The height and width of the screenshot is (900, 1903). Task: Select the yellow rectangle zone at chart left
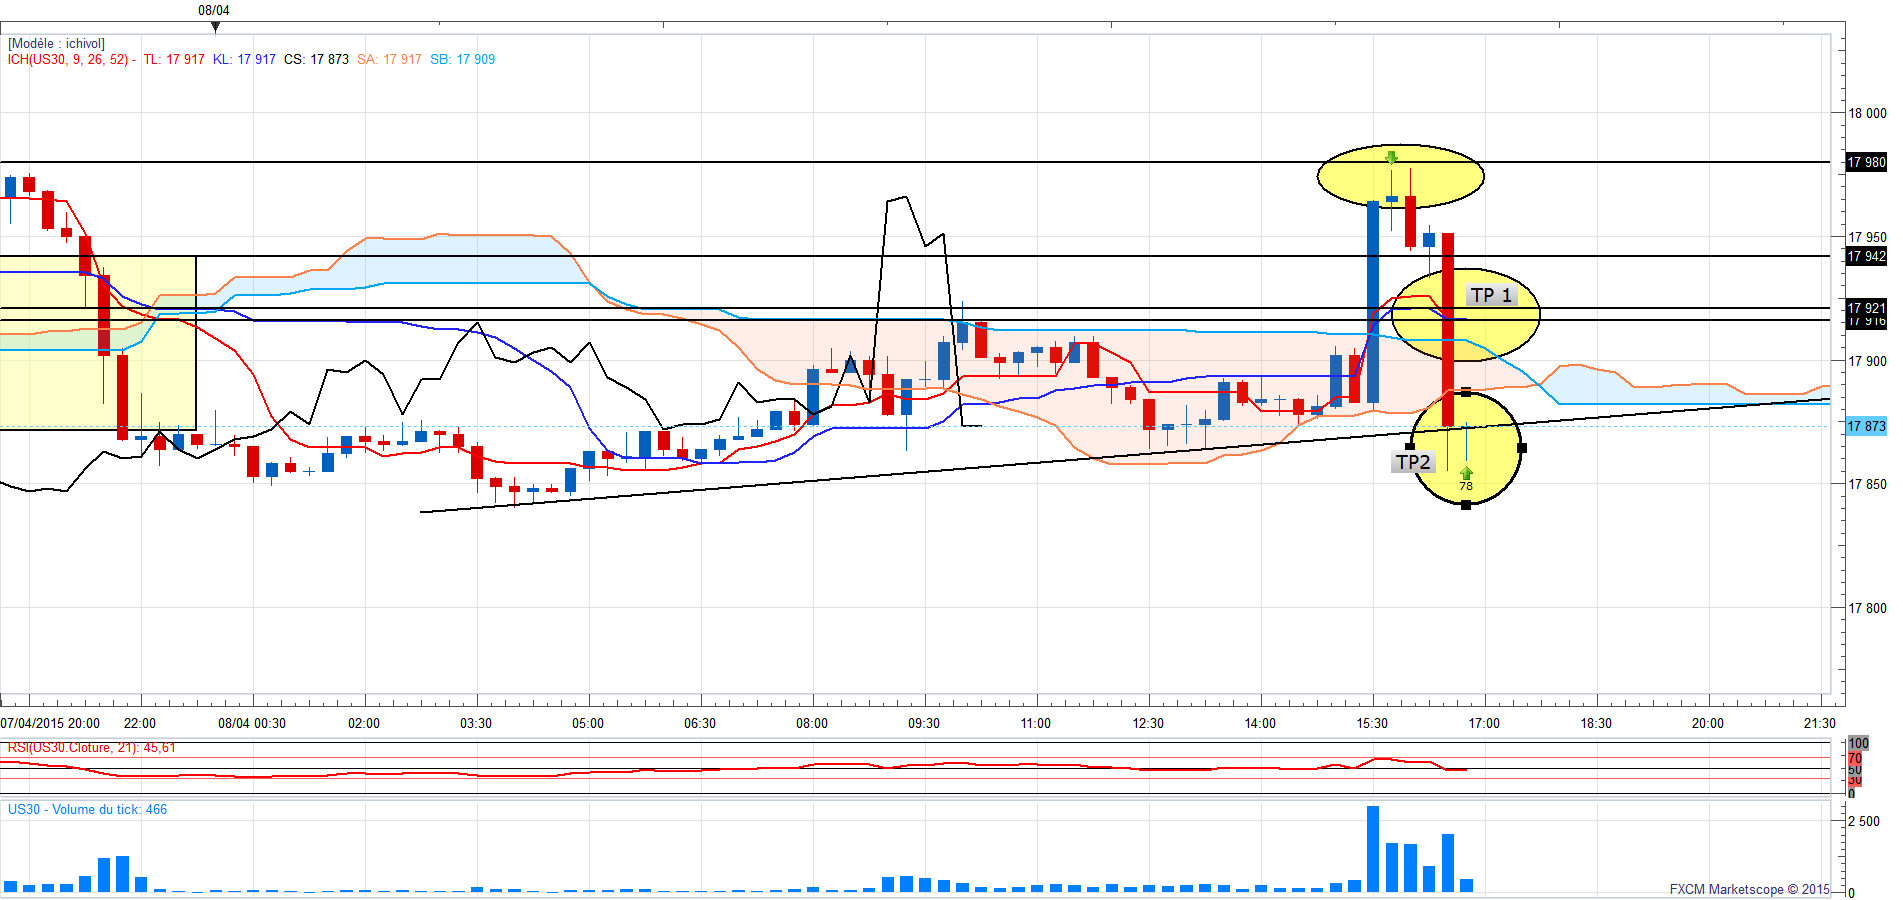click(x=98, y=343)
